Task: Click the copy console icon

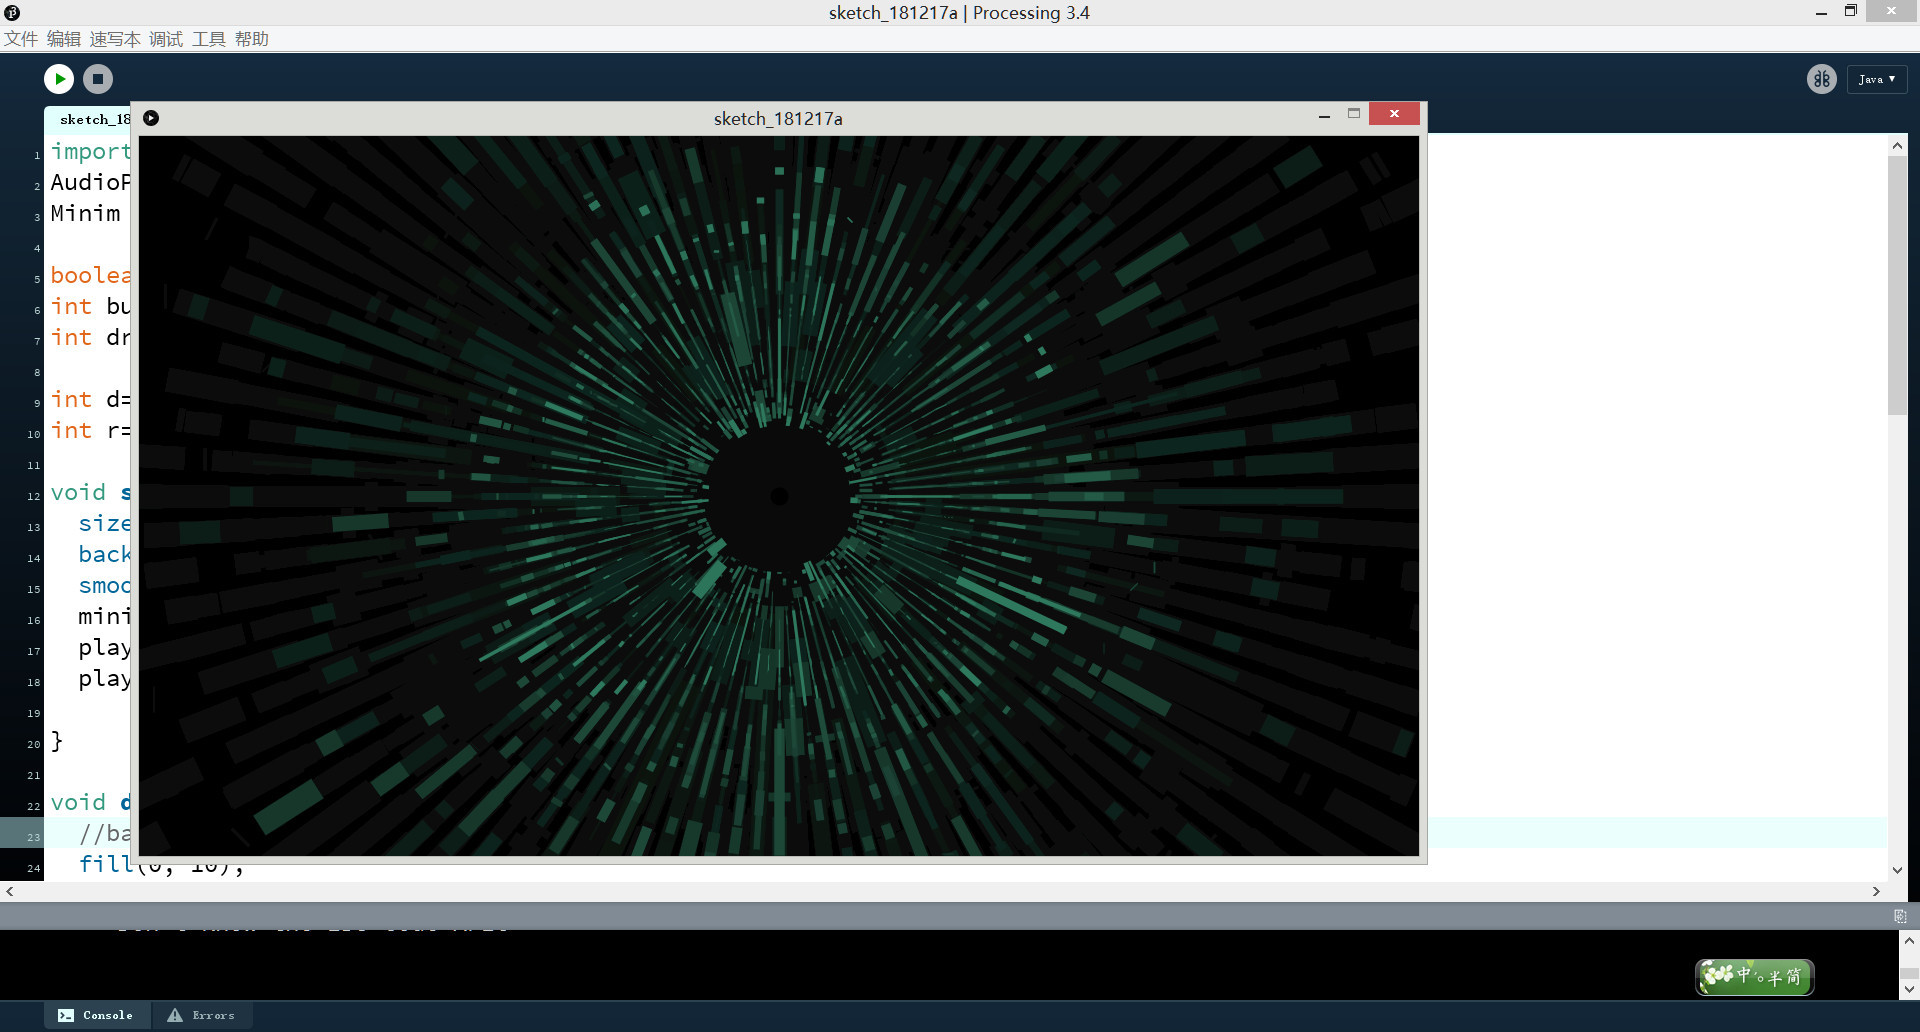Action: [1900, 916]
